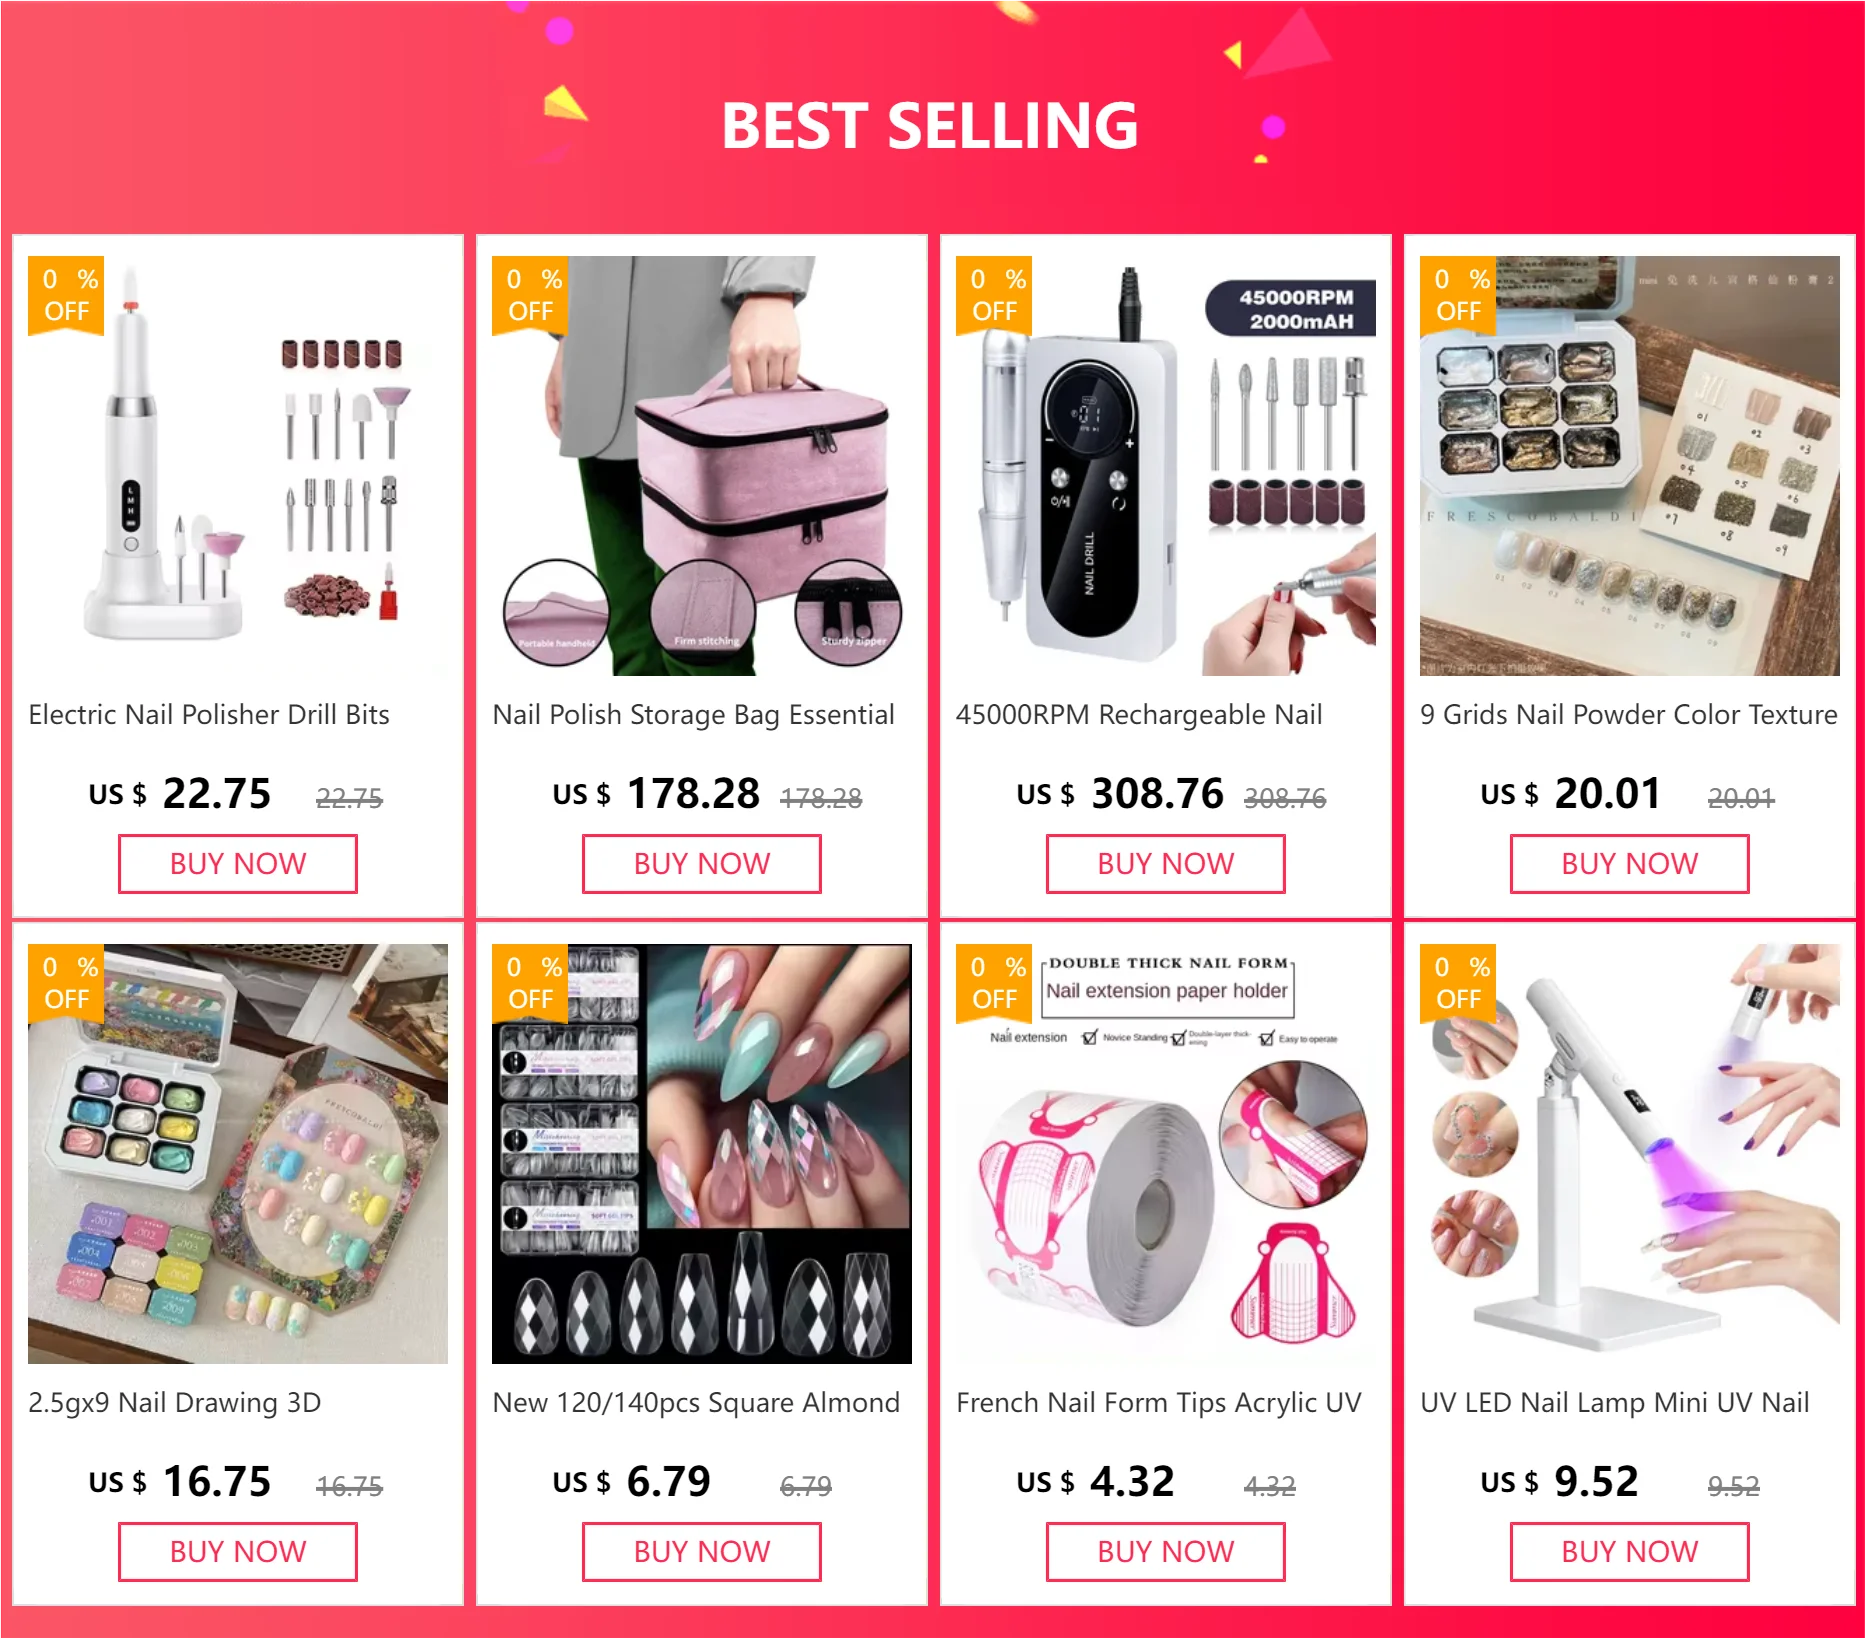Image resolution: width=1866 pixels, height=1638 pixels.
Task: Buy the French Nail Form Tips at 4.32
Action: point(1166,1552)
